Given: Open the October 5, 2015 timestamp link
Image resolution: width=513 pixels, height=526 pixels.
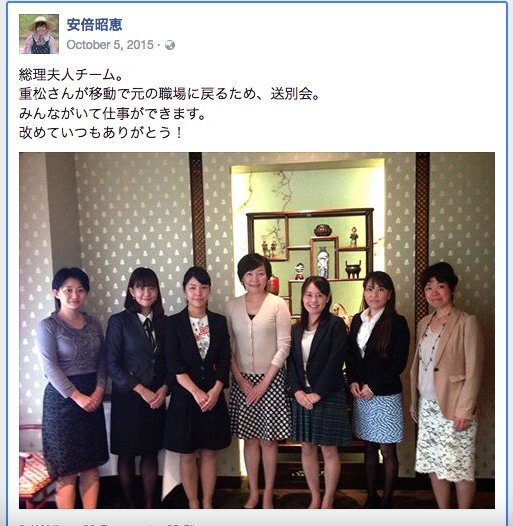Looking at the screenshot, I should 110,45.
